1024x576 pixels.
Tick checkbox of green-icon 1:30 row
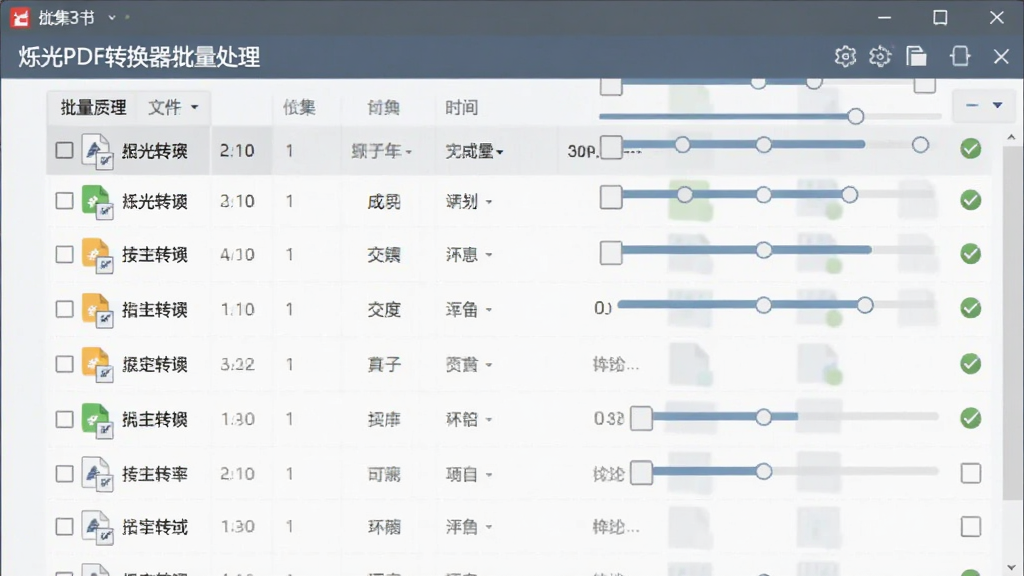(x=64, y=419)
